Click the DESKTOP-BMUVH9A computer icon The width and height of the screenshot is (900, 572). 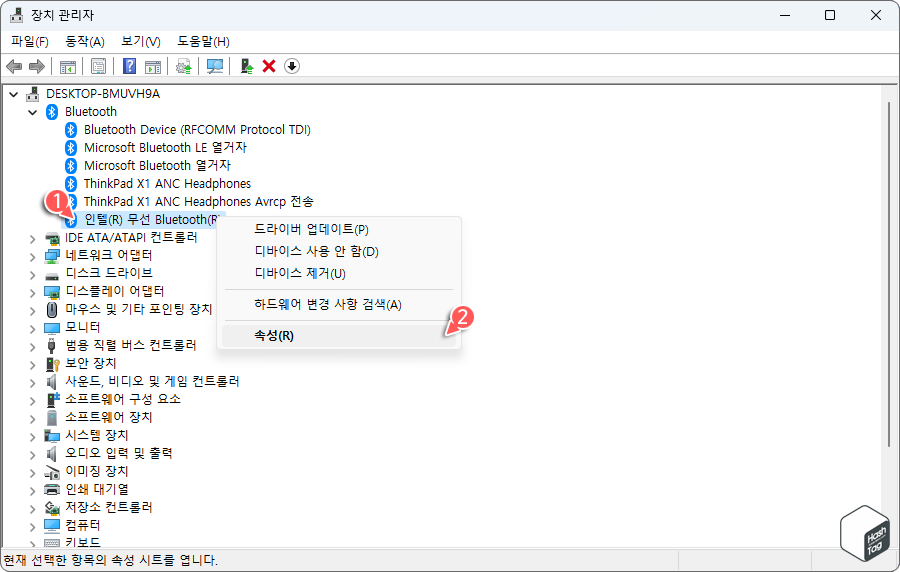(33, 94)
